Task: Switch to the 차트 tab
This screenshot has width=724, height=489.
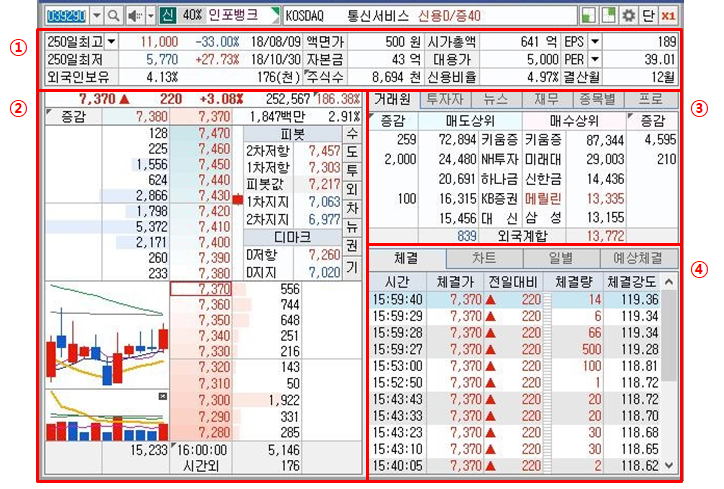Action: (484, 258)
